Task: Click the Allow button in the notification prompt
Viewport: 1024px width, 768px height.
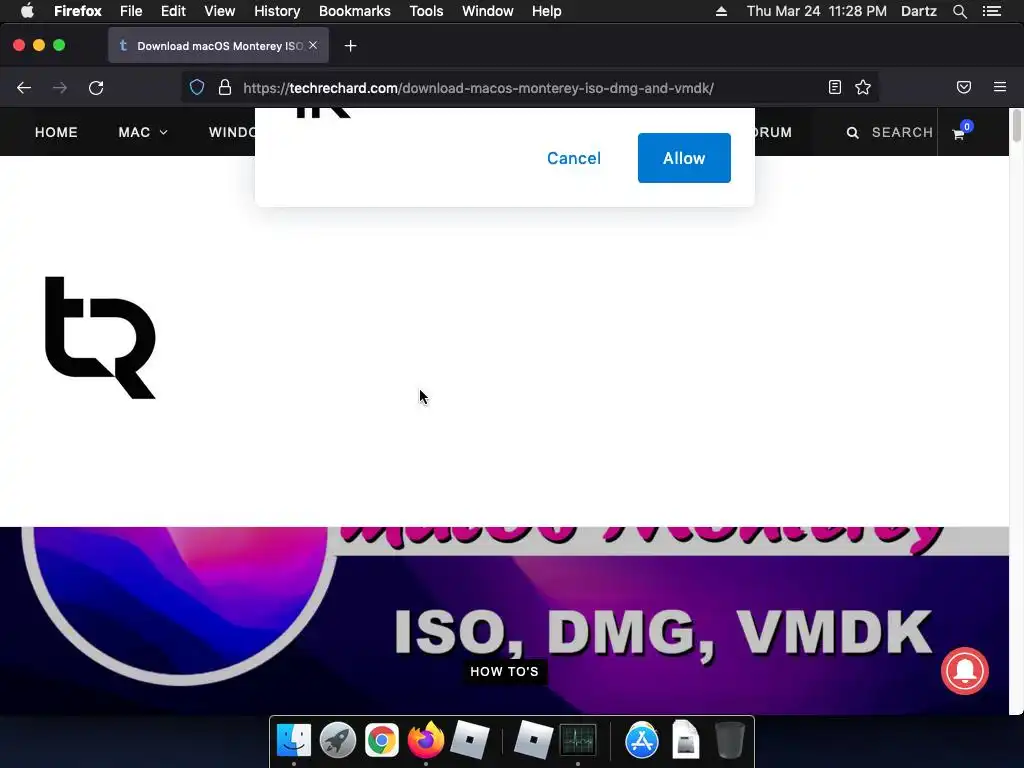Action: click(684, 158)
